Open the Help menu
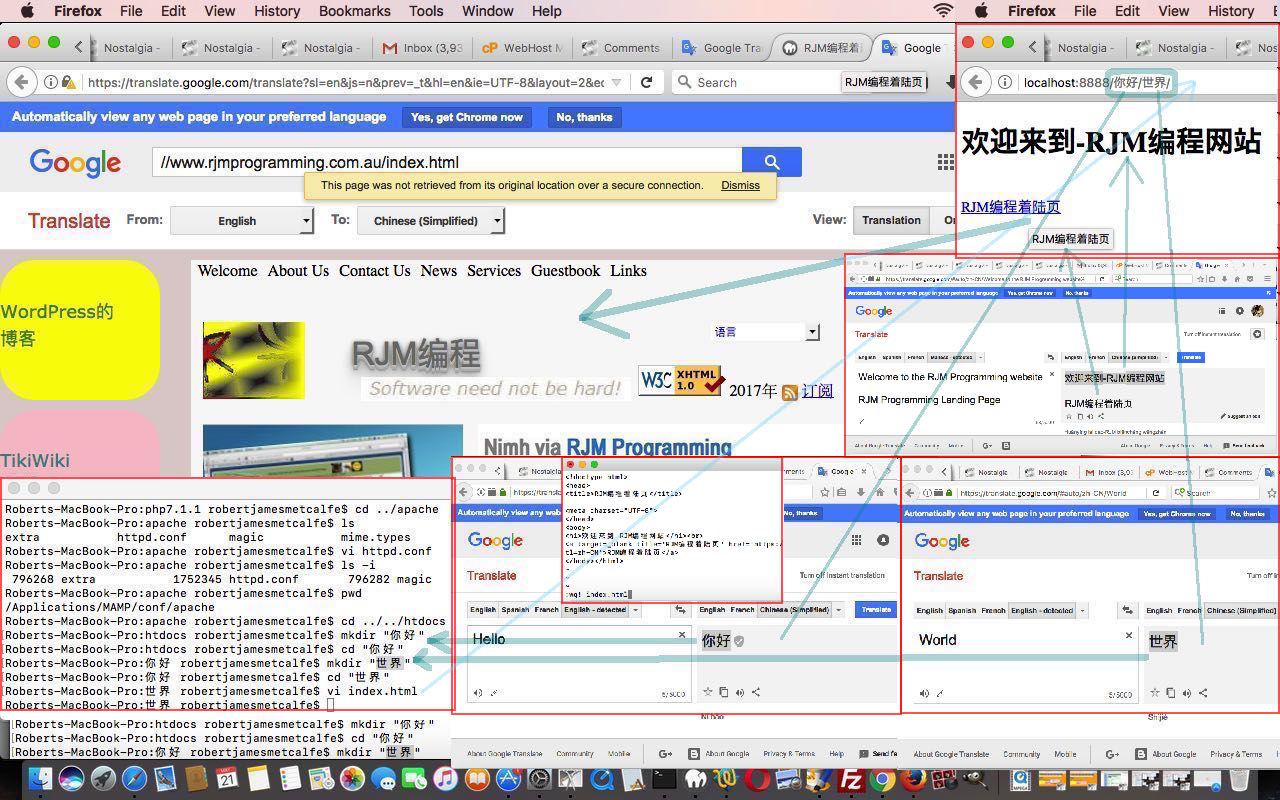Viewport: 1280px width, 800px height. click(x=546, y=11)
